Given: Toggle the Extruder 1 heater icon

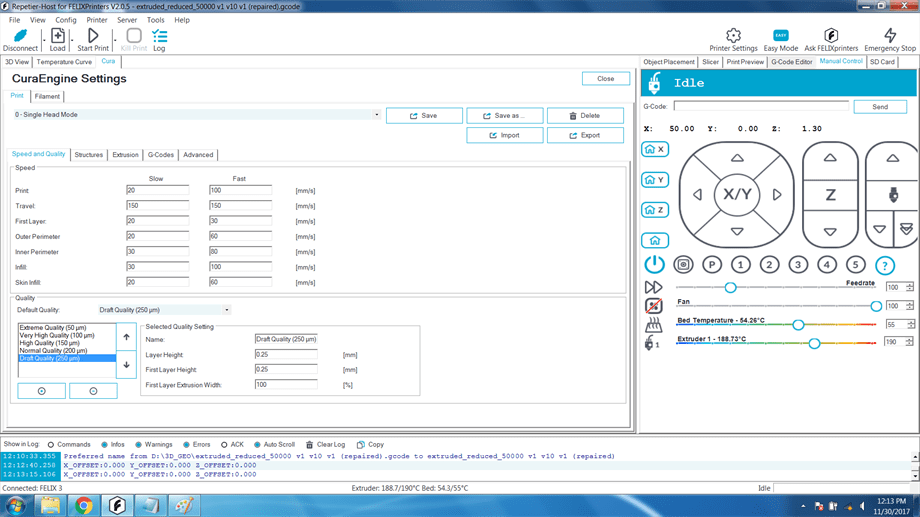Looking at the screenshot, I should [651, 343].
